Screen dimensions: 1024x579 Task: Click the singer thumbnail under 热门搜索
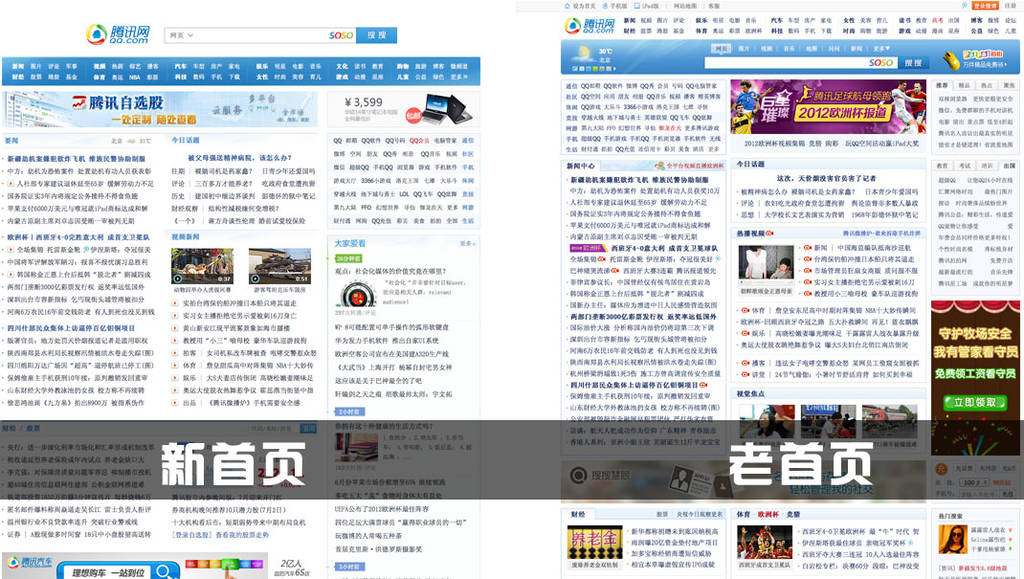[x=953, y=539]
